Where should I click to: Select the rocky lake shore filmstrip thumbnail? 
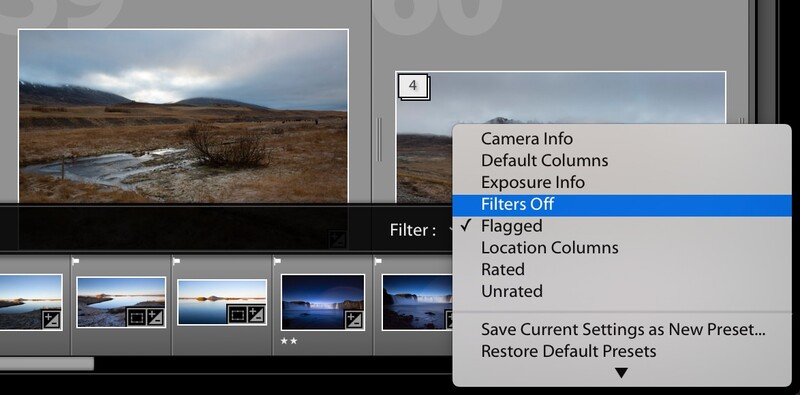coord(121,302)
